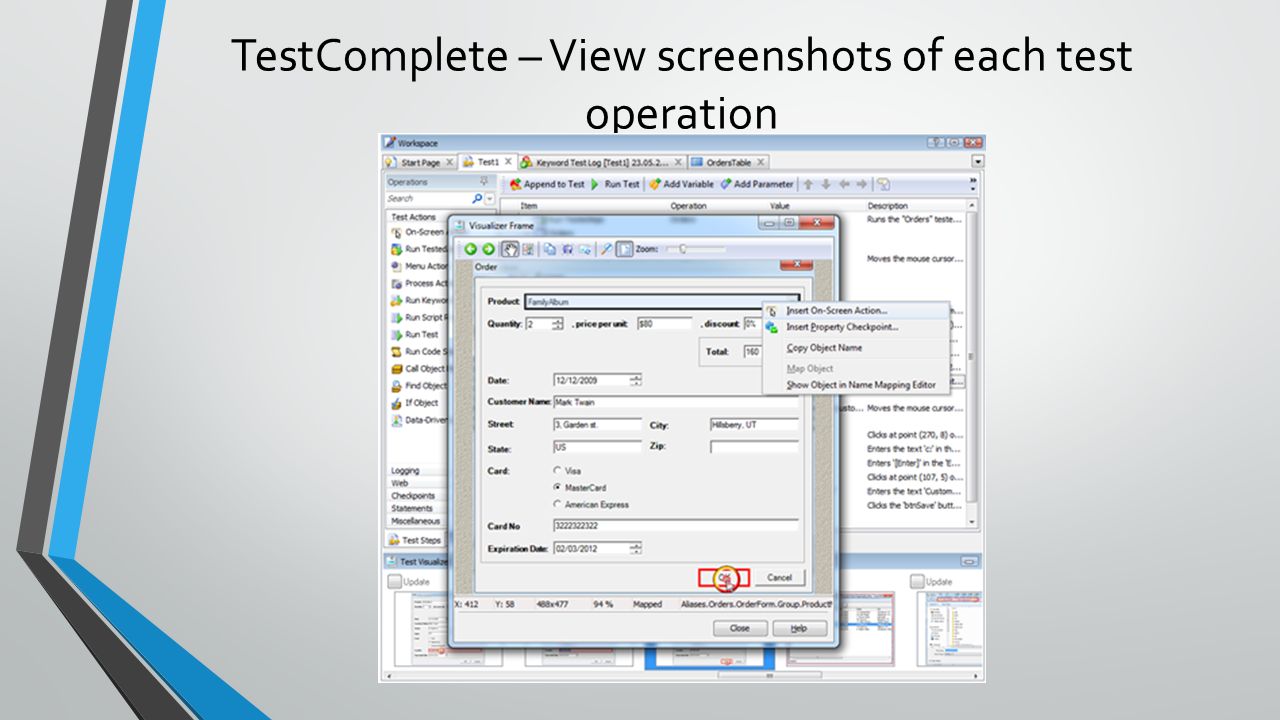Switch to the Keyword Test Log tab
Screen dimensions: 1280x720
(x=603, y=162)
